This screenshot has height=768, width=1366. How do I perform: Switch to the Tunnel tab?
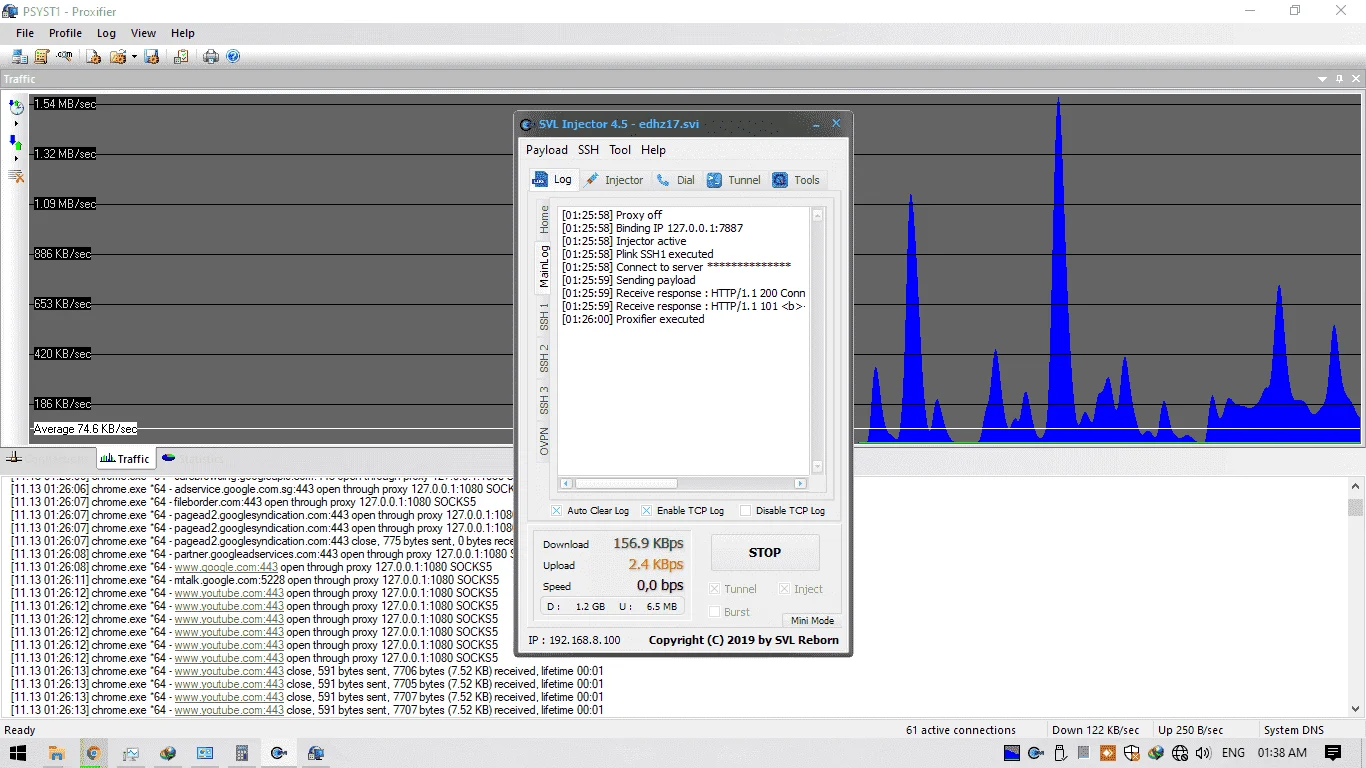(x=734, y=180)
